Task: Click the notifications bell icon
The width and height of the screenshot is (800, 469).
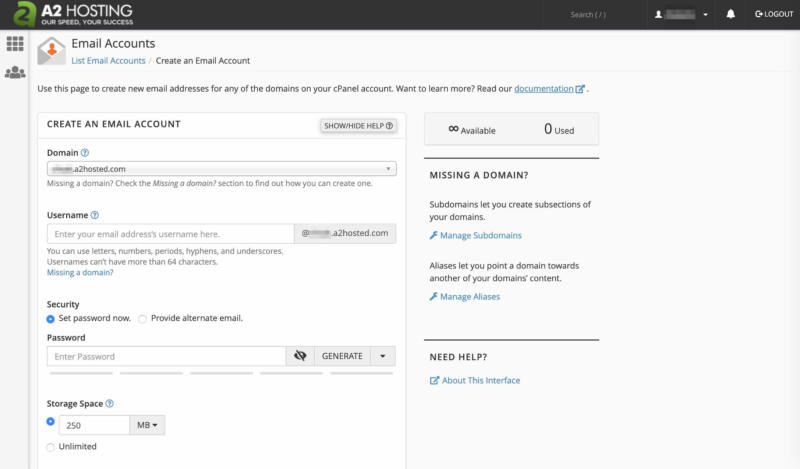Action: click(x=731, y=15)
